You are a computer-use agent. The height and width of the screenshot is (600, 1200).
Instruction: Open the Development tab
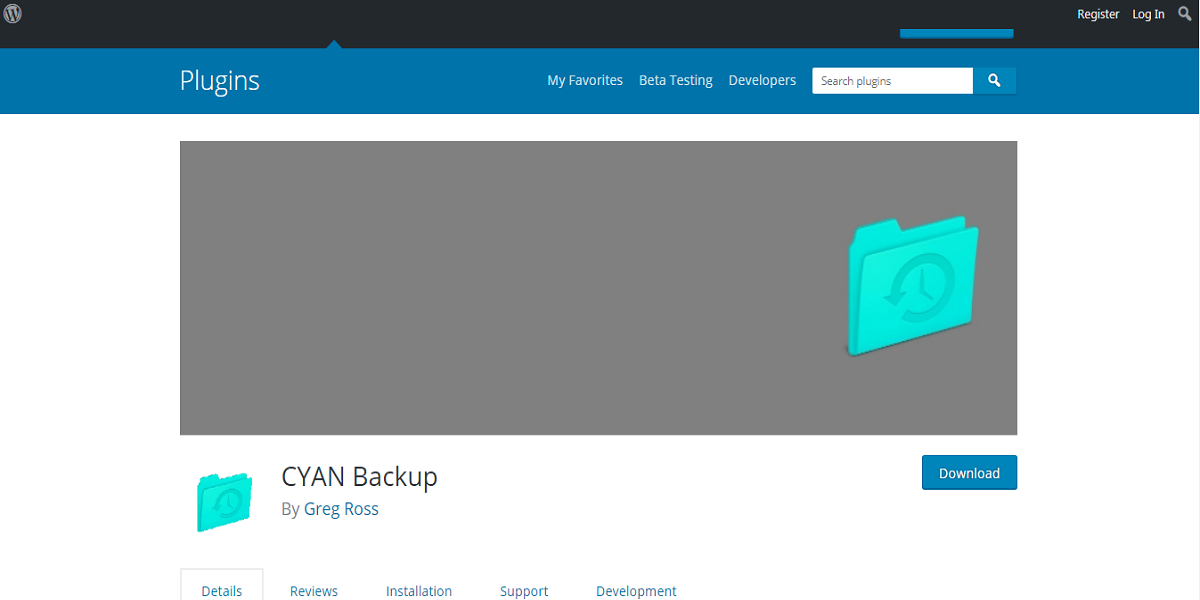pos(636,591)
